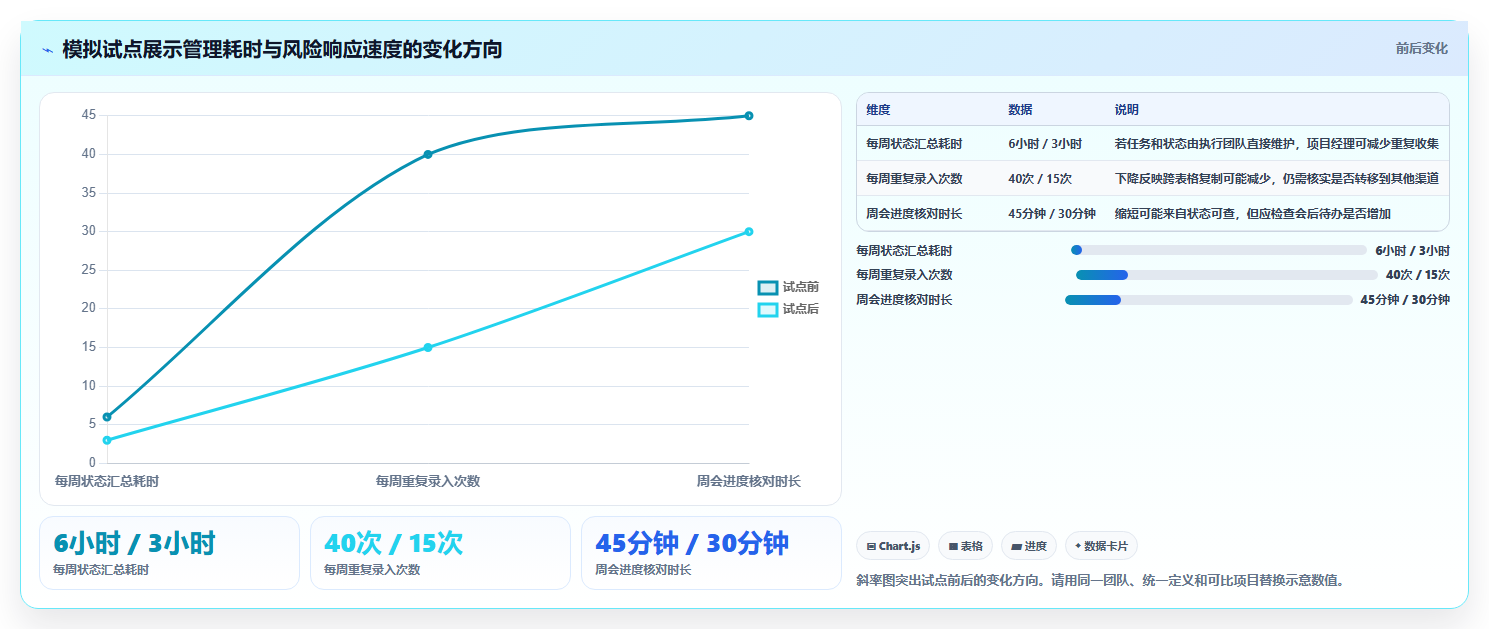Click 试点后 data point at value 3
The image size is (1489, 629).
coord(107,440)
